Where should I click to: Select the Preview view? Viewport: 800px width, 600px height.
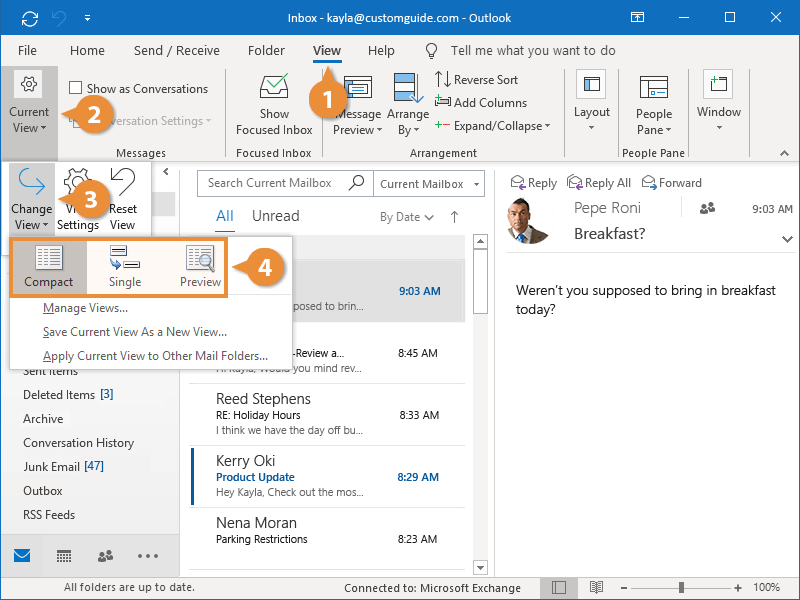pyautogui.click(x=200, y=267)
